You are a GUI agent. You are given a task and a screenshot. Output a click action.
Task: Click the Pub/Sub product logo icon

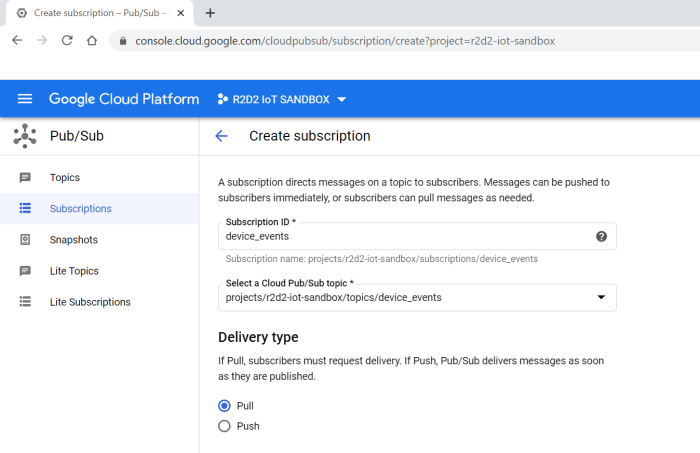click(x=25, y=136)
